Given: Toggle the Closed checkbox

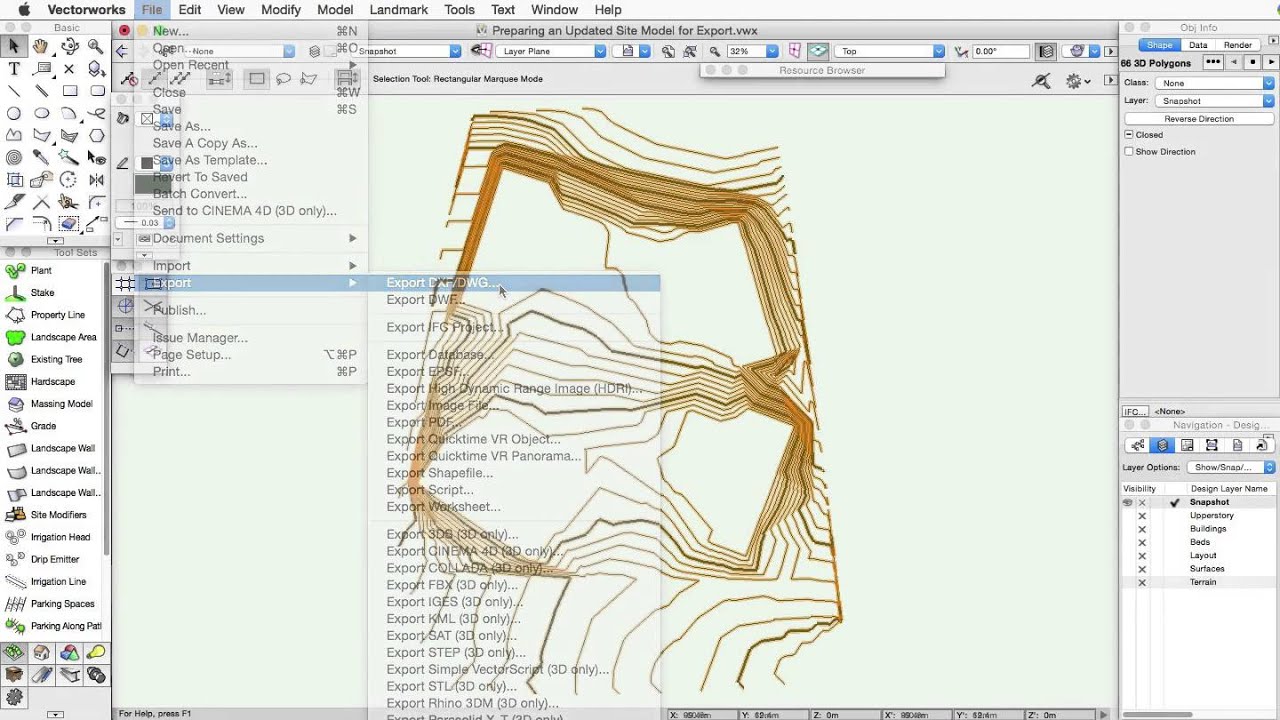Looking at the screenshot, I should 1129,134.
